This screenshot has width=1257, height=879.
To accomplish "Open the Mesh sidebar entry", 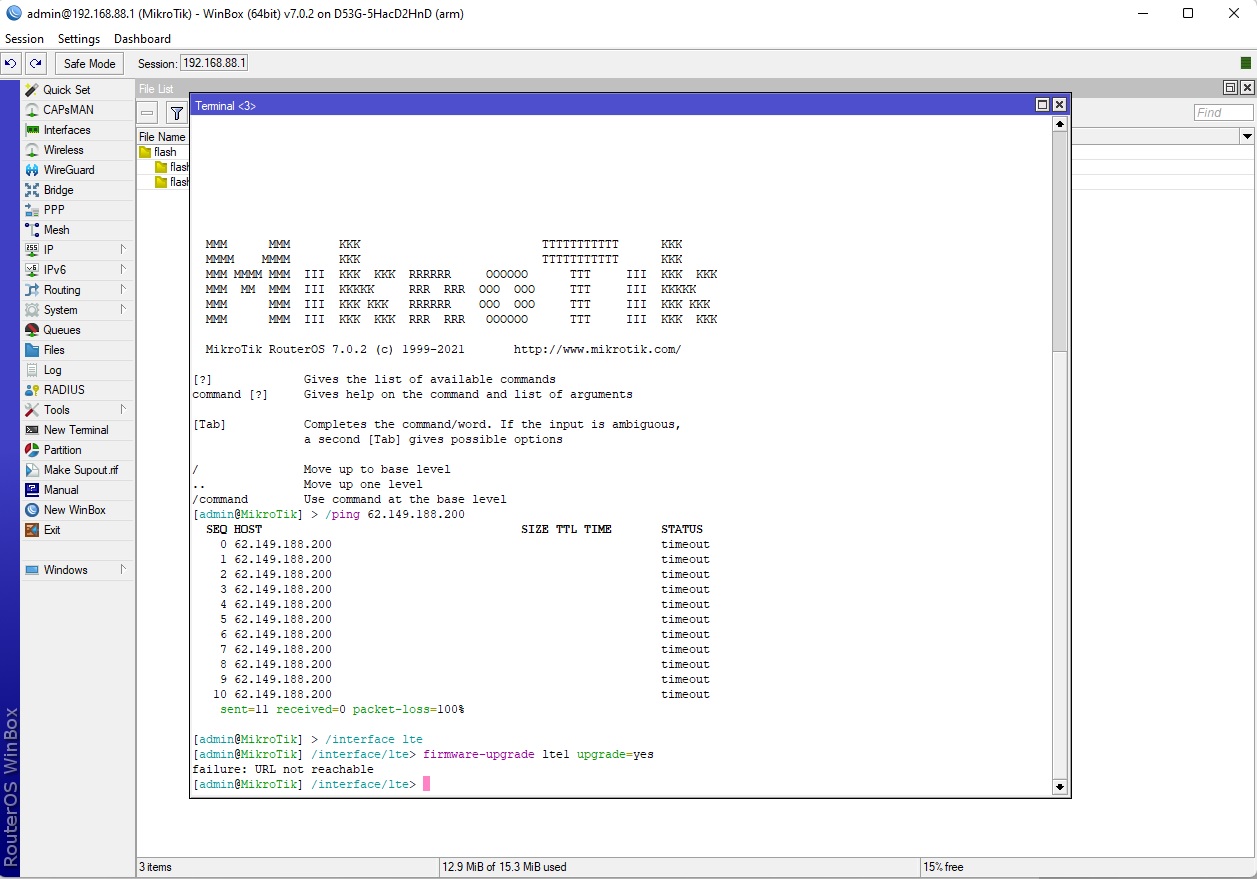I will (77, 230).
